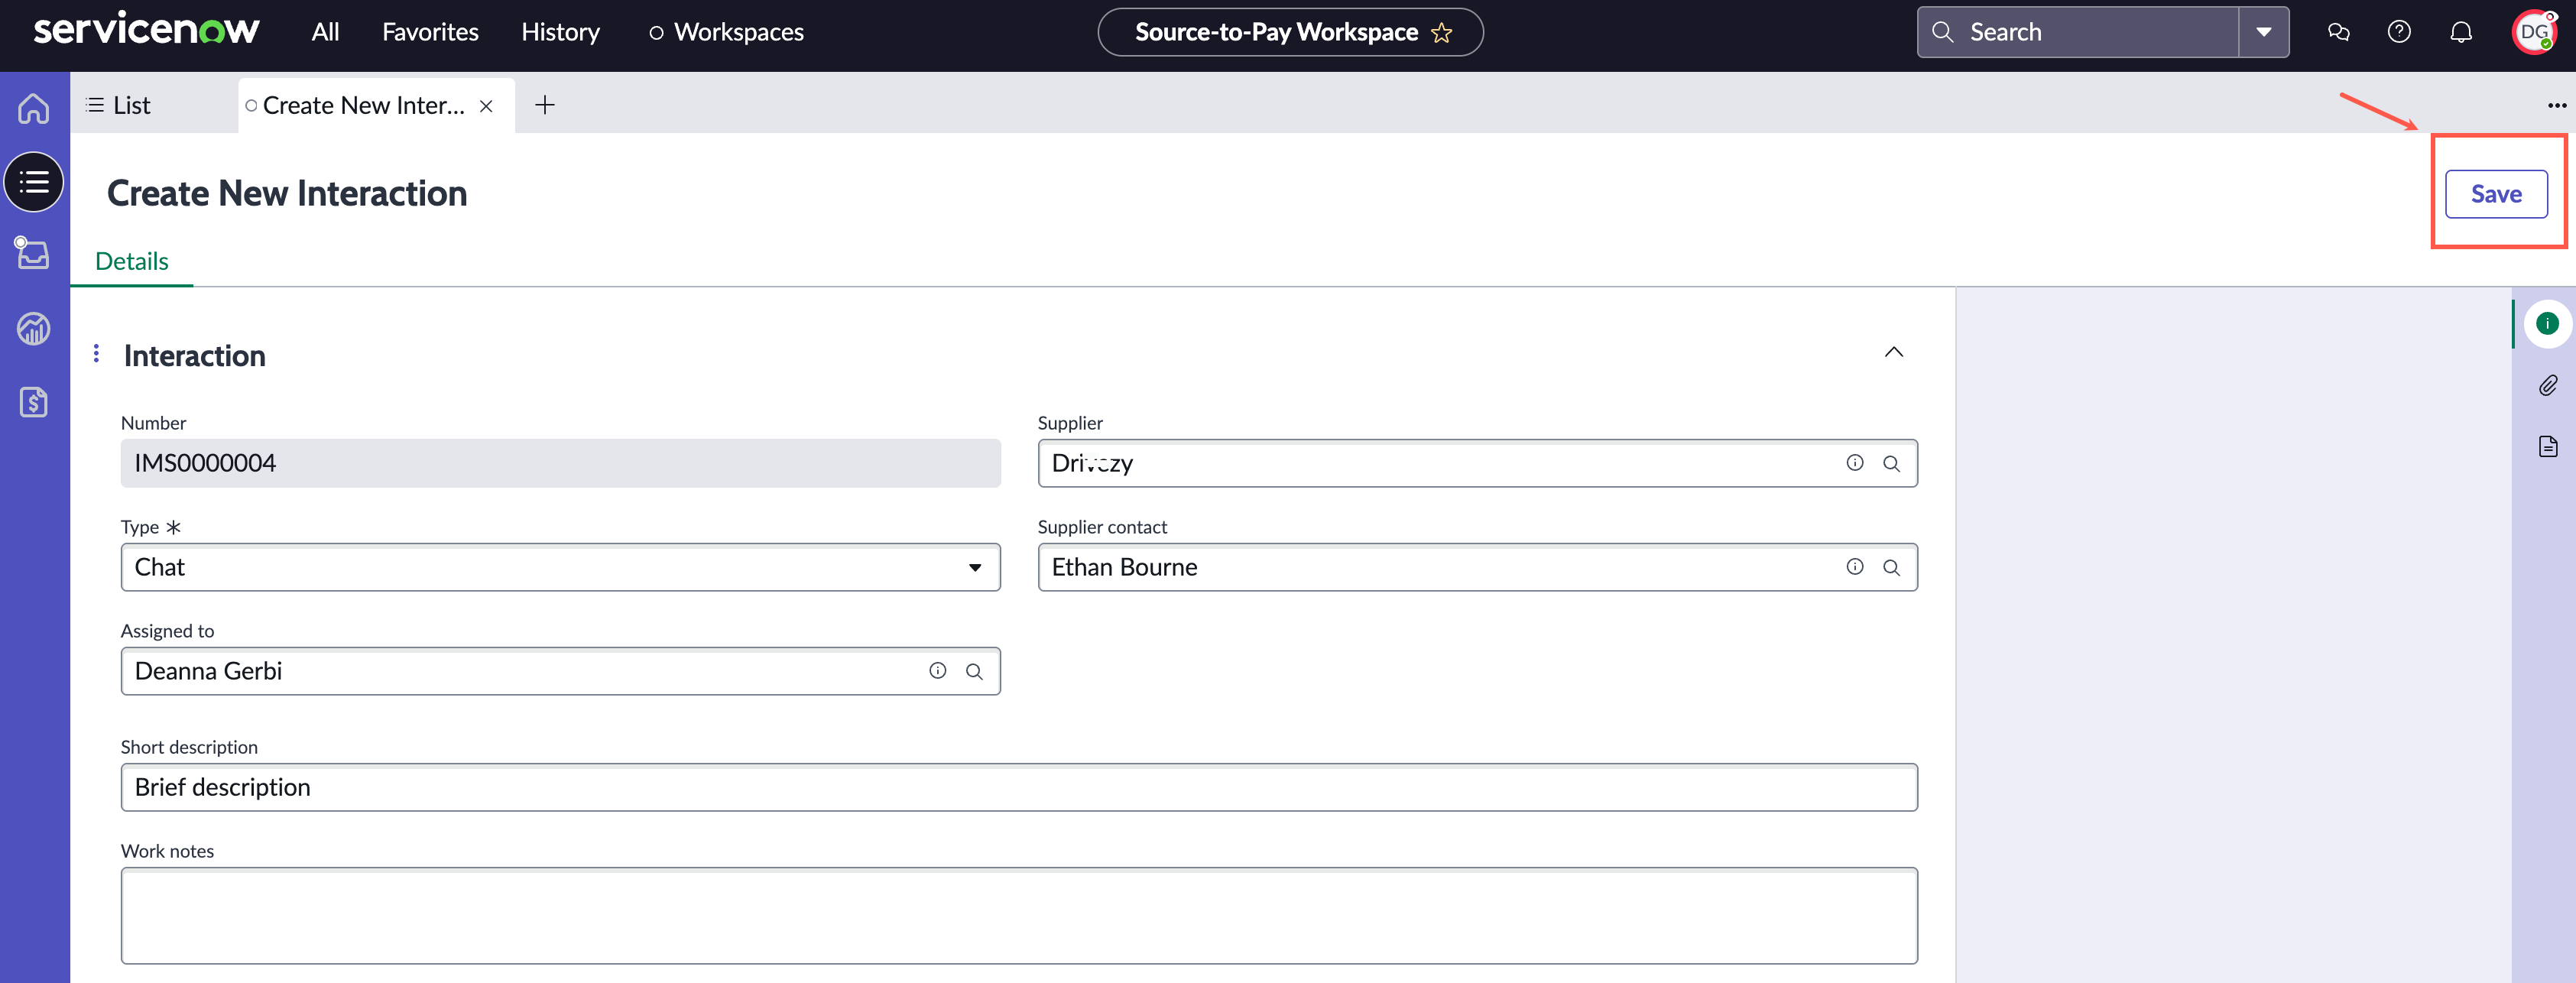The height and width of the screenshot is (983, 2576).
Task: Close the Create New Interaction tab
Action: point(486,106)
